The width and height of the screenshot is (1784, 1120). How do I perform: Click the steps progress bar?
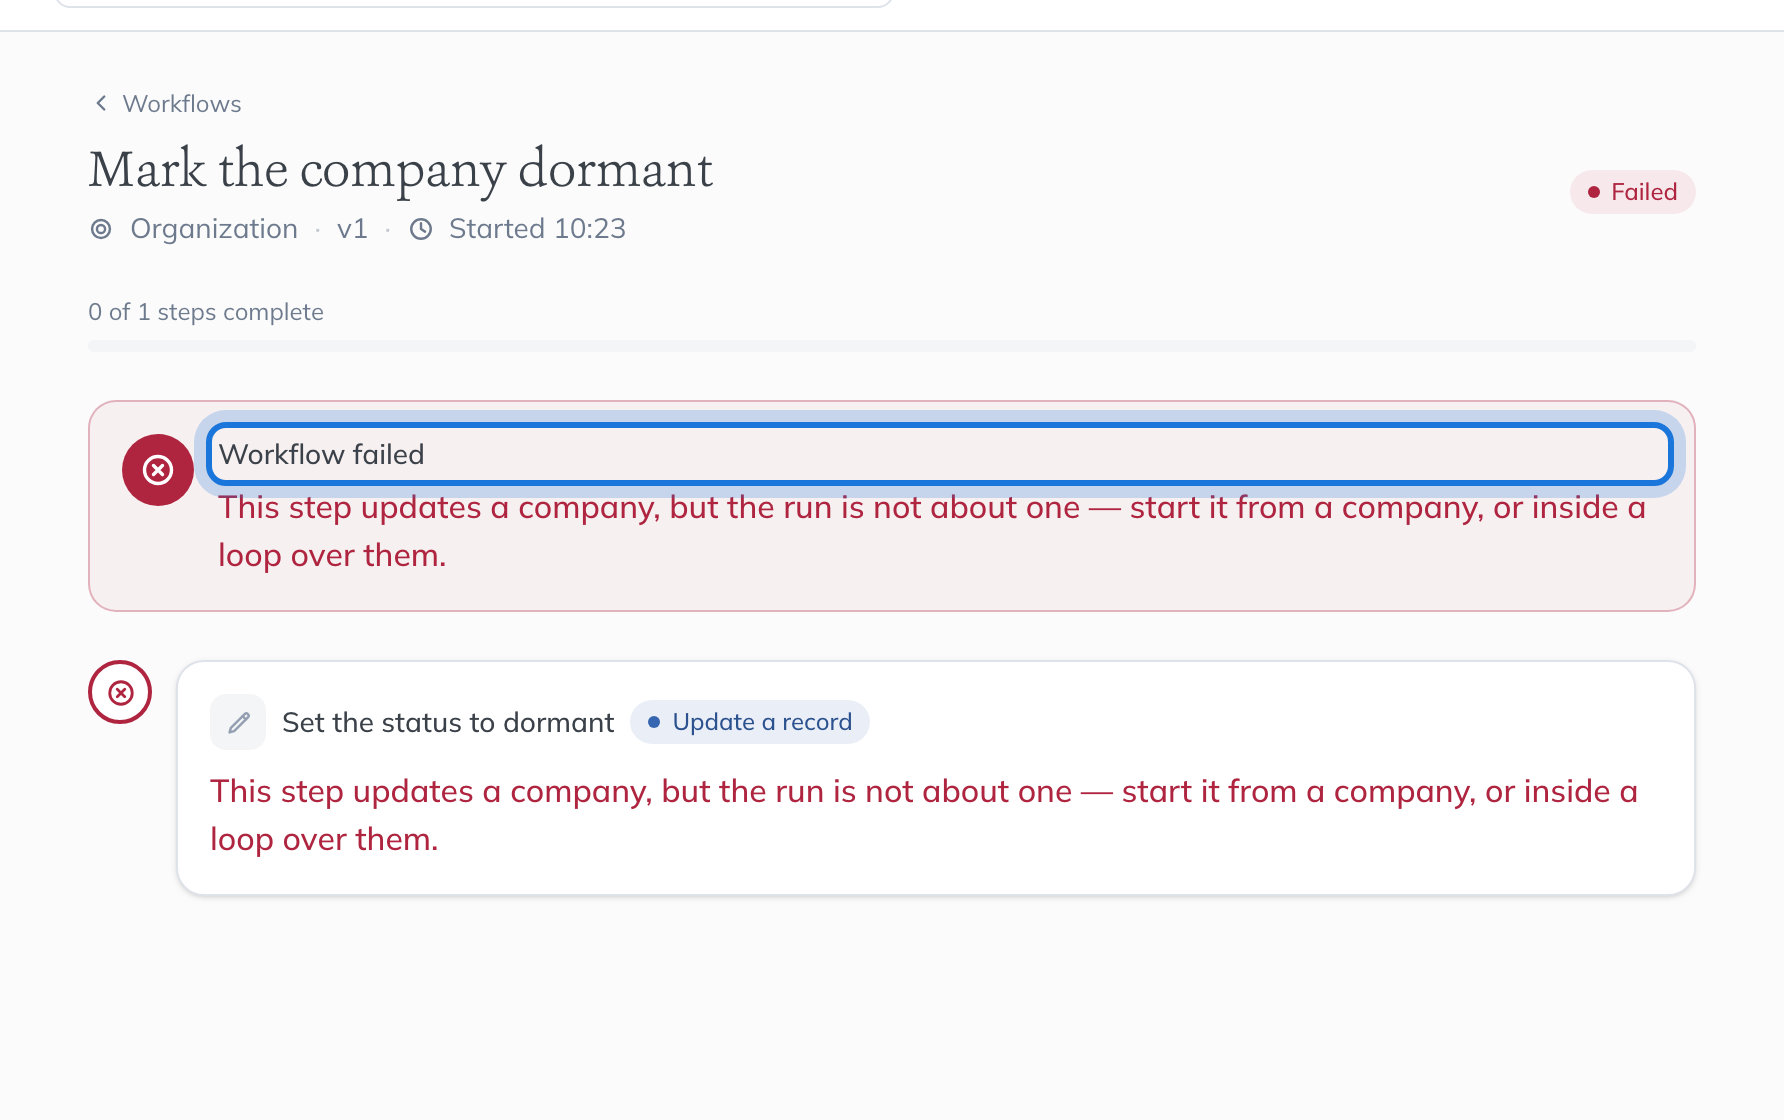(x=892, y=346)
